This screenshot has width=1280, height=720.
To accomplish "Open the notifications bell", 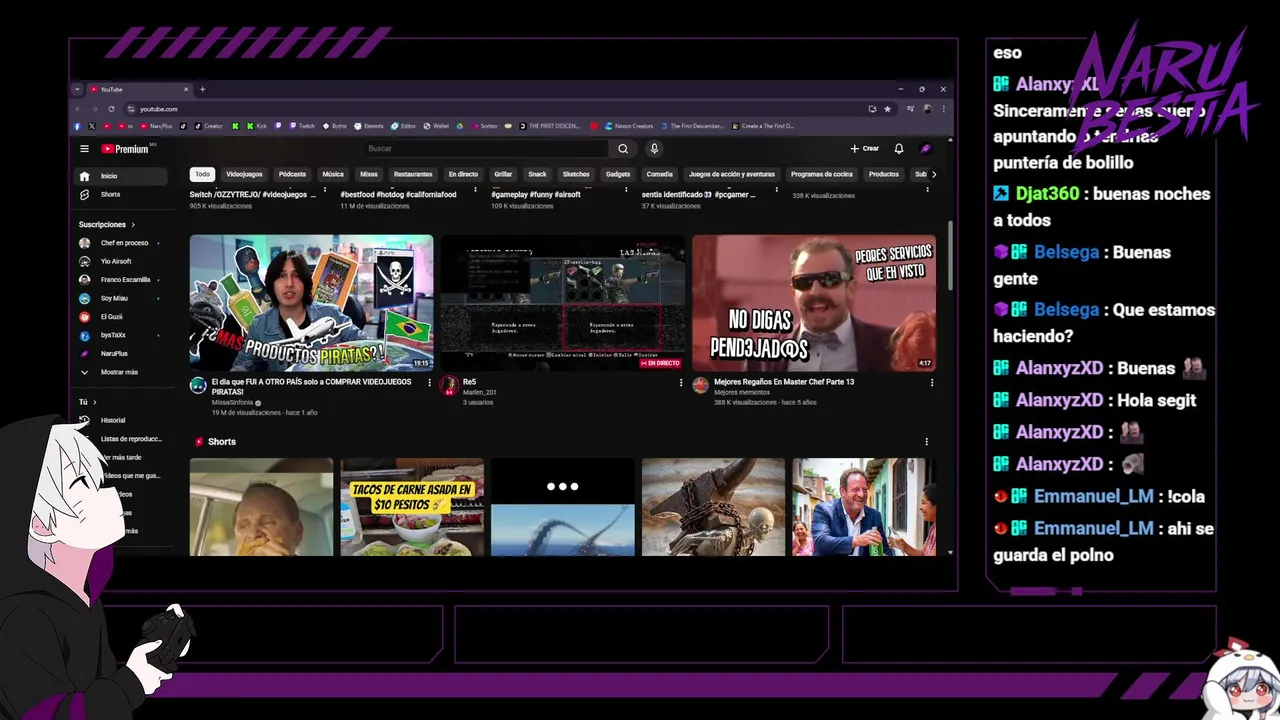I will 899,149.
